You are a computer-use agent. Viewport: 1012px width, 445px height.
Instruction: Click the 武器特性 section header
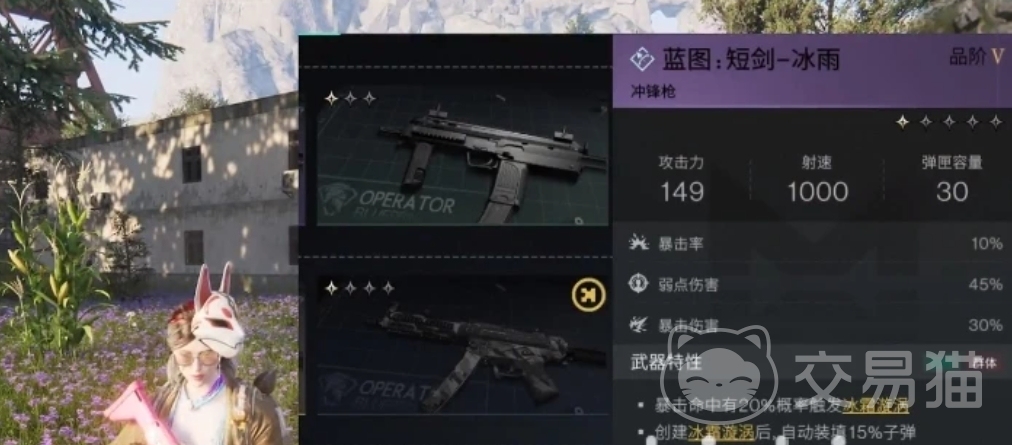coord(656,362)
